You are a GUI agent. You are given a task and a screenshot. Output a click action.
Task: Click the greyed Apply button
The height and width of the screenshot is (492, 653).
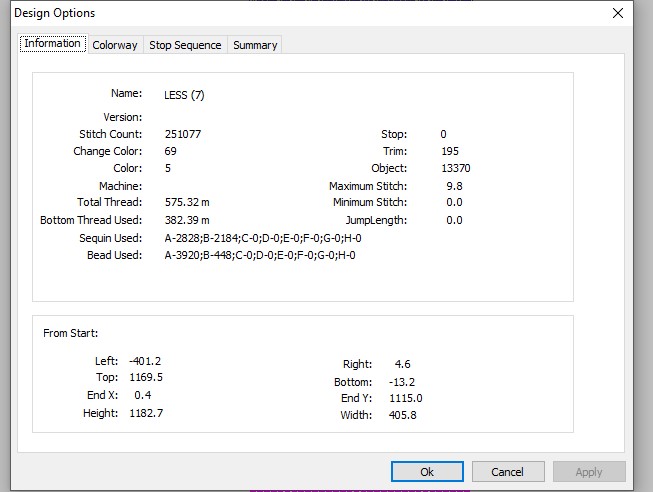(589, 472)
